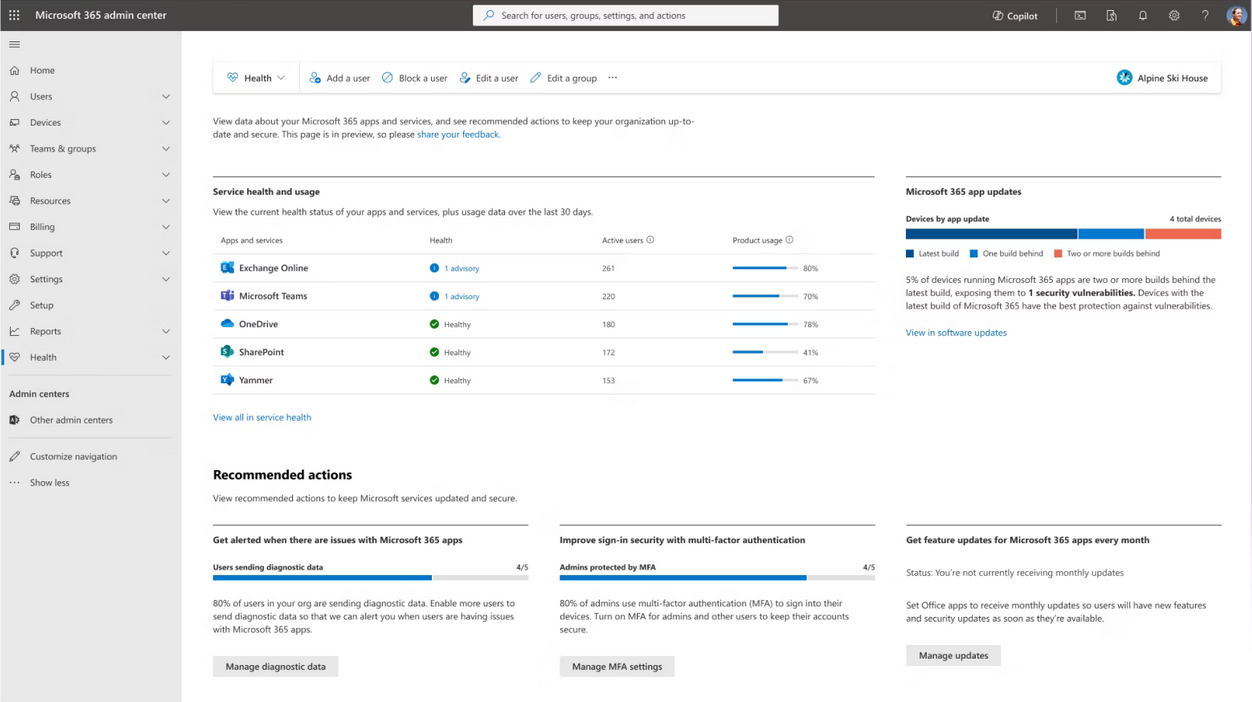This screenshot has height=702, width=1252.
Task: Expand the Devices navigation chevron
Action: [166, 123]
